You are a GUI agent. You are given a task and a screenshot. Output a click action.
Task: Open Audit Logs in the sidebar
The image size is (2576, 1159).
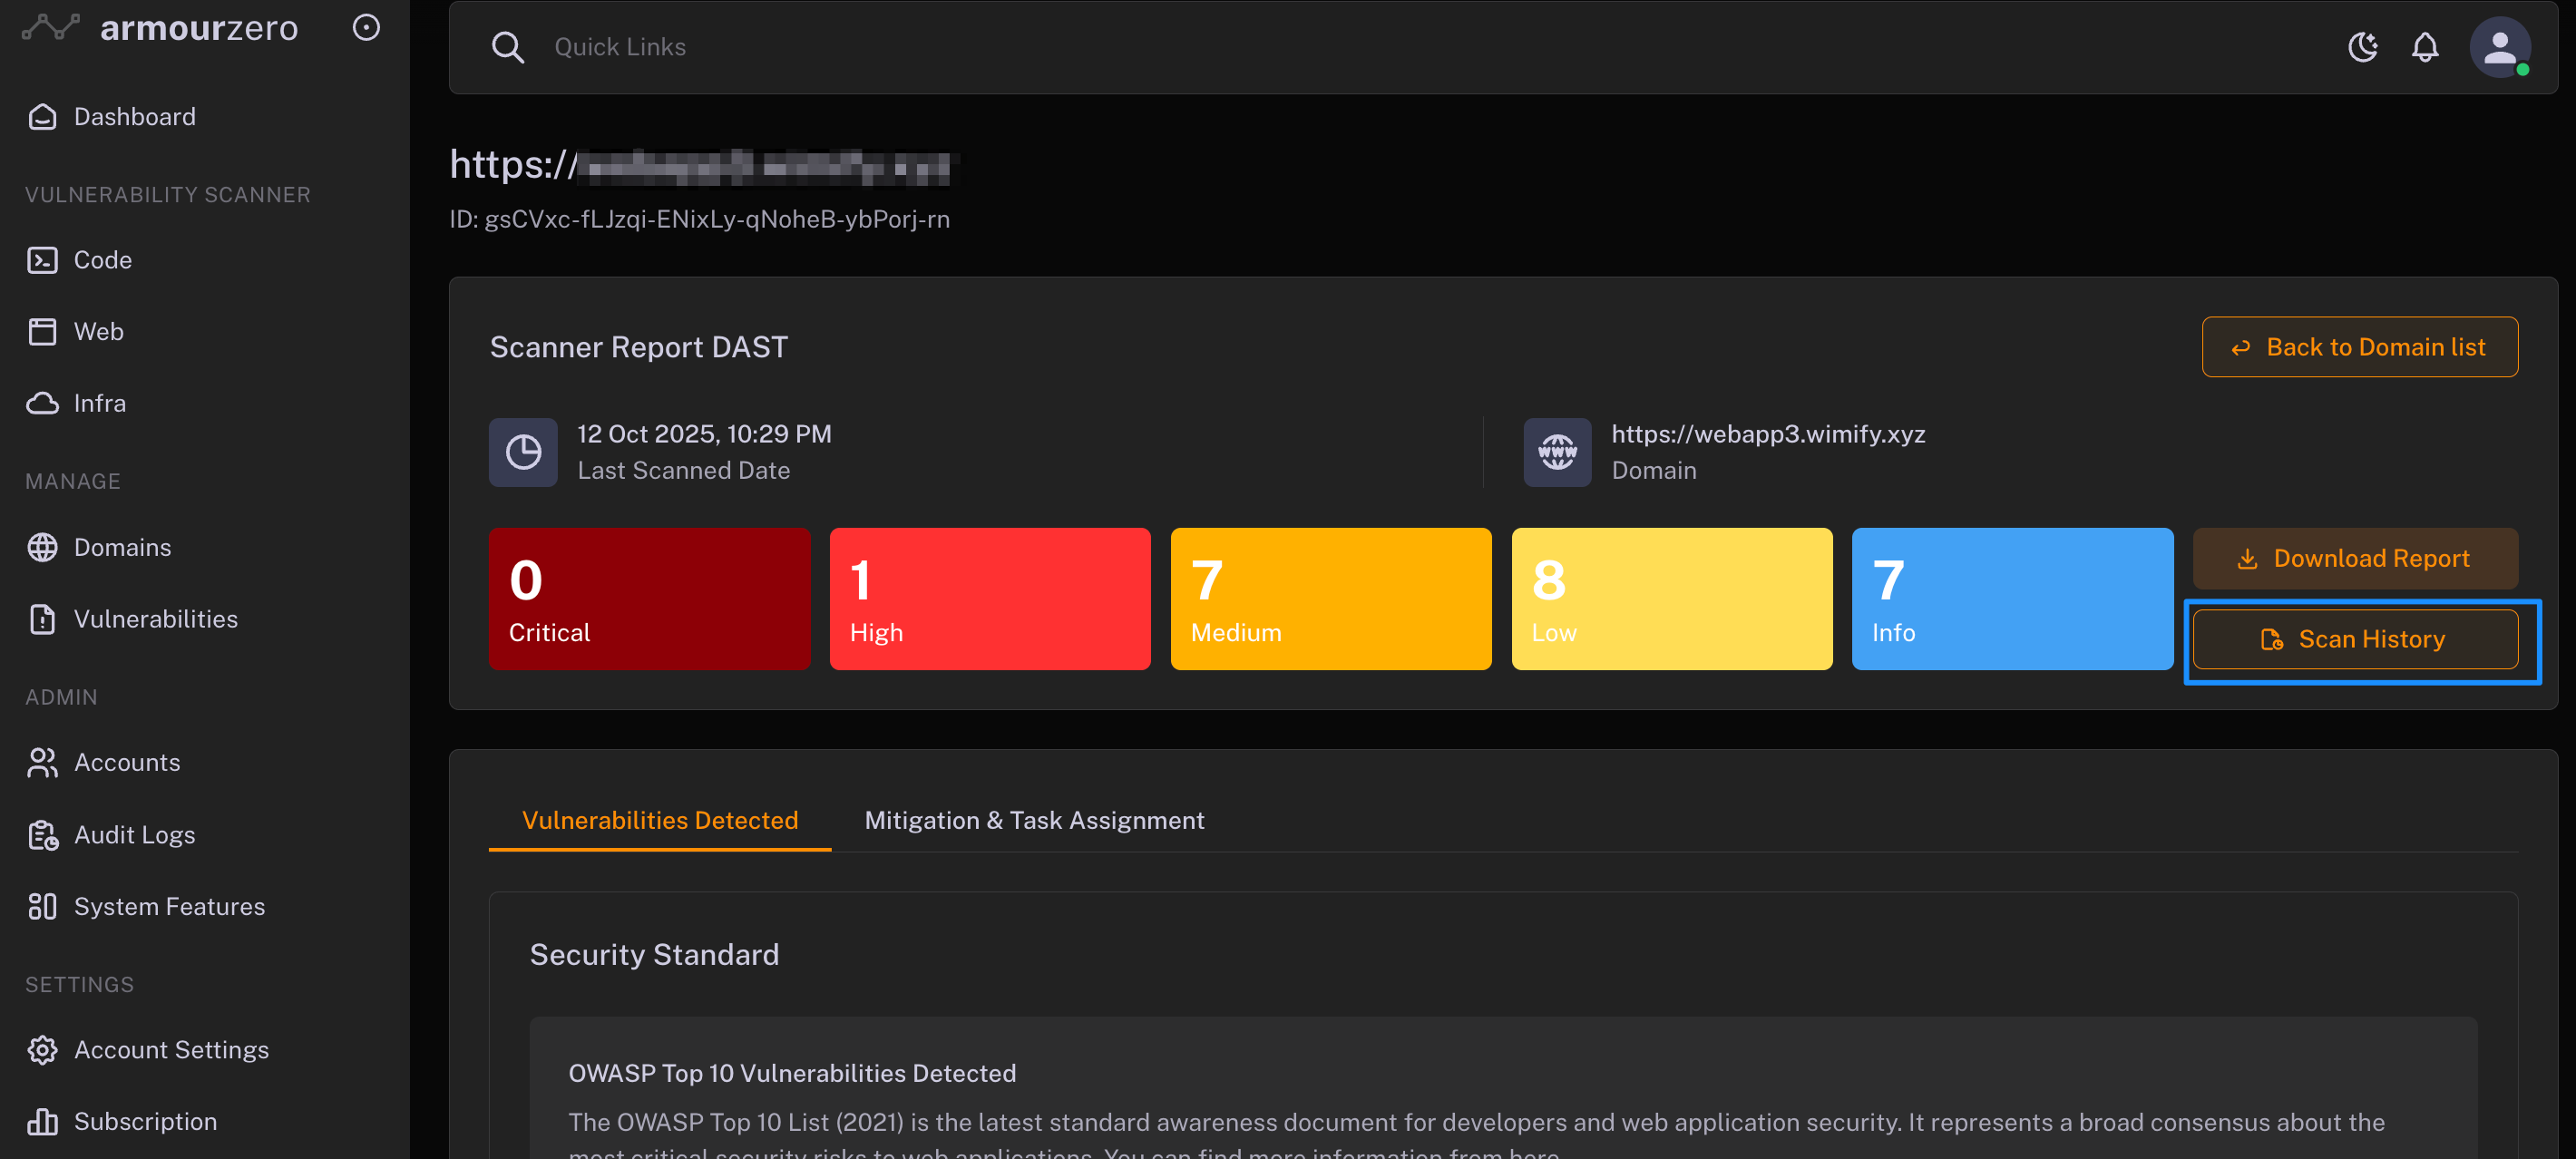(x=134, y=834)
